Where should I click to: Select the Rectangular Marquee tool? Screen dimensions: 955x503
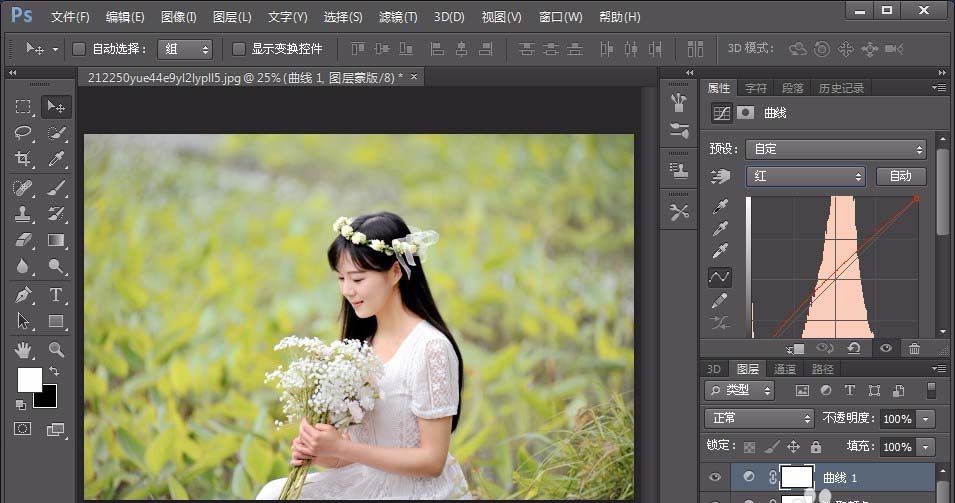(x=23, y=107)
